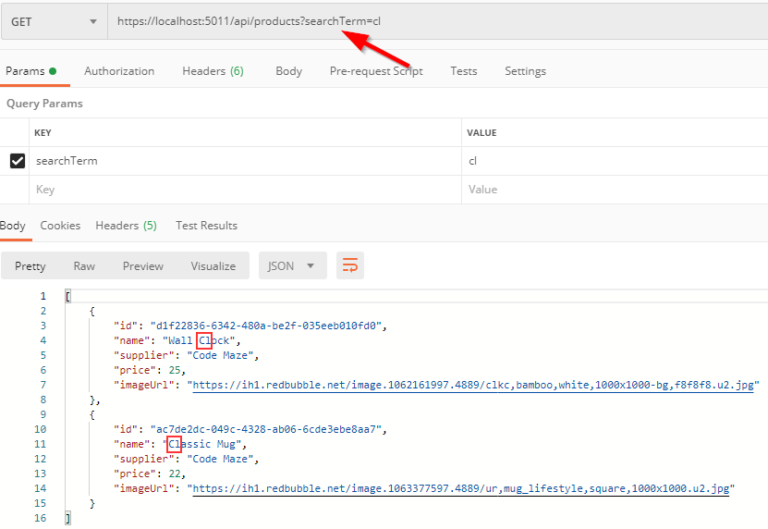Open the response Cookies tab

click(x=60, y=226)
